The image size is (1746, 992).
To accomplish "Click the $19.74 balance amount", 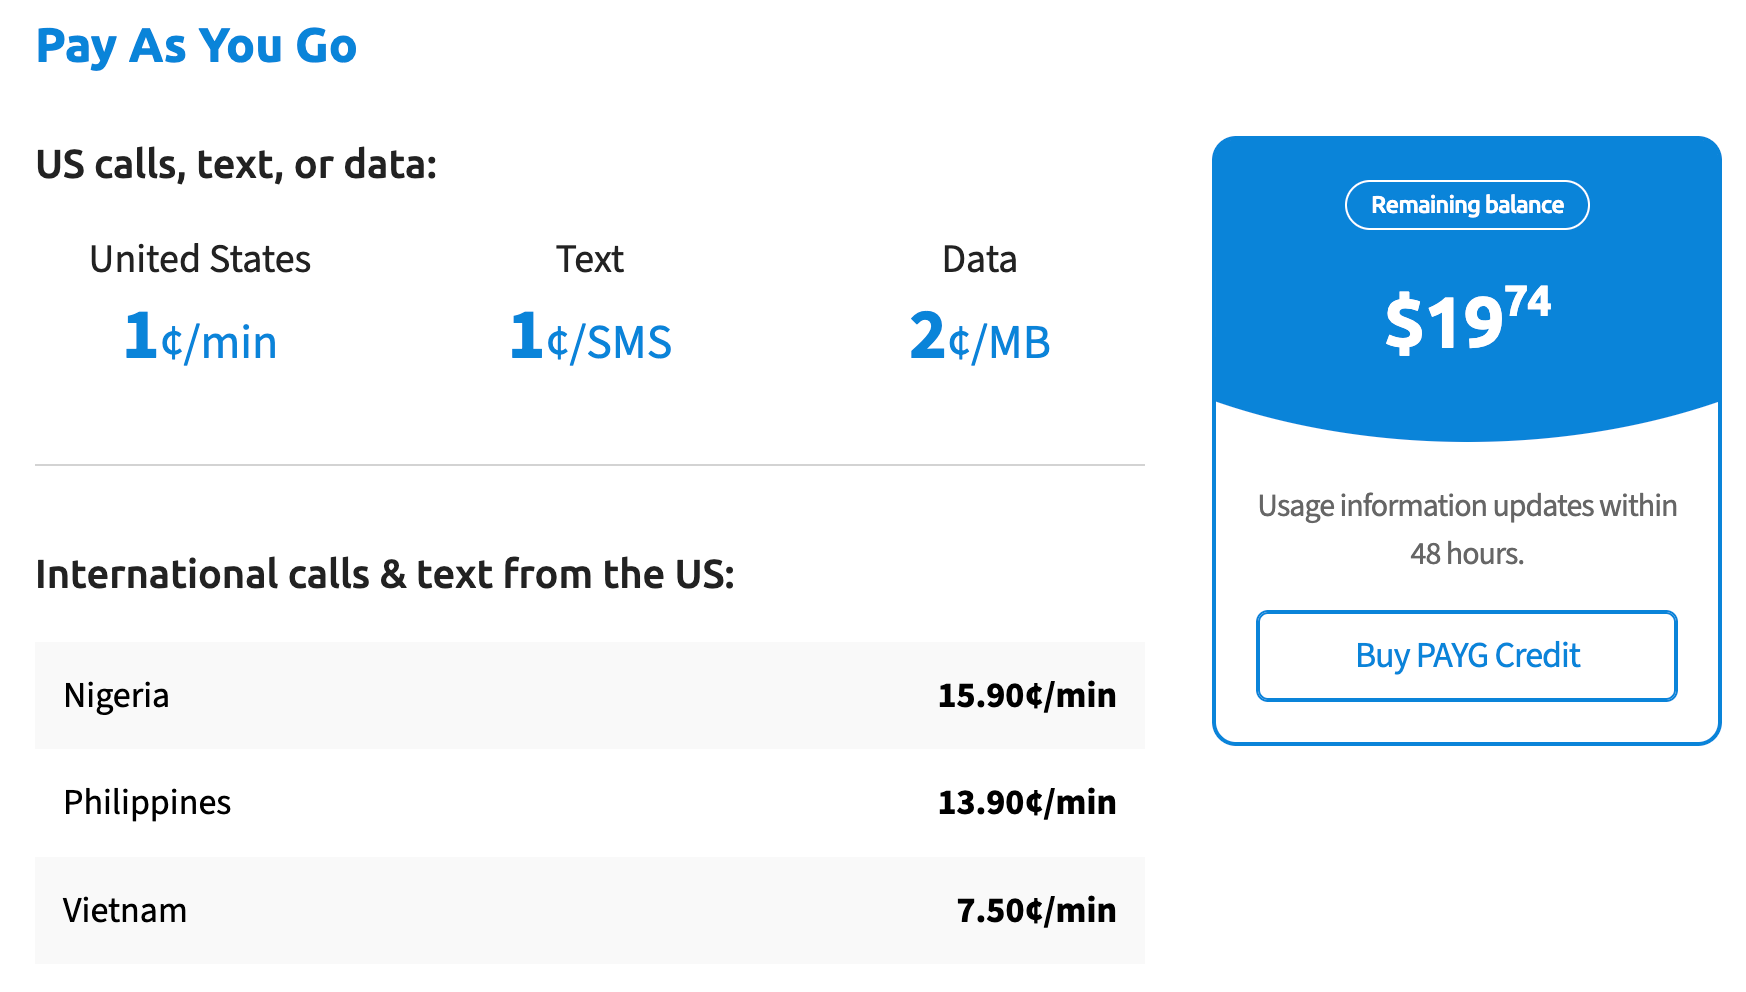I will 1467,320.
